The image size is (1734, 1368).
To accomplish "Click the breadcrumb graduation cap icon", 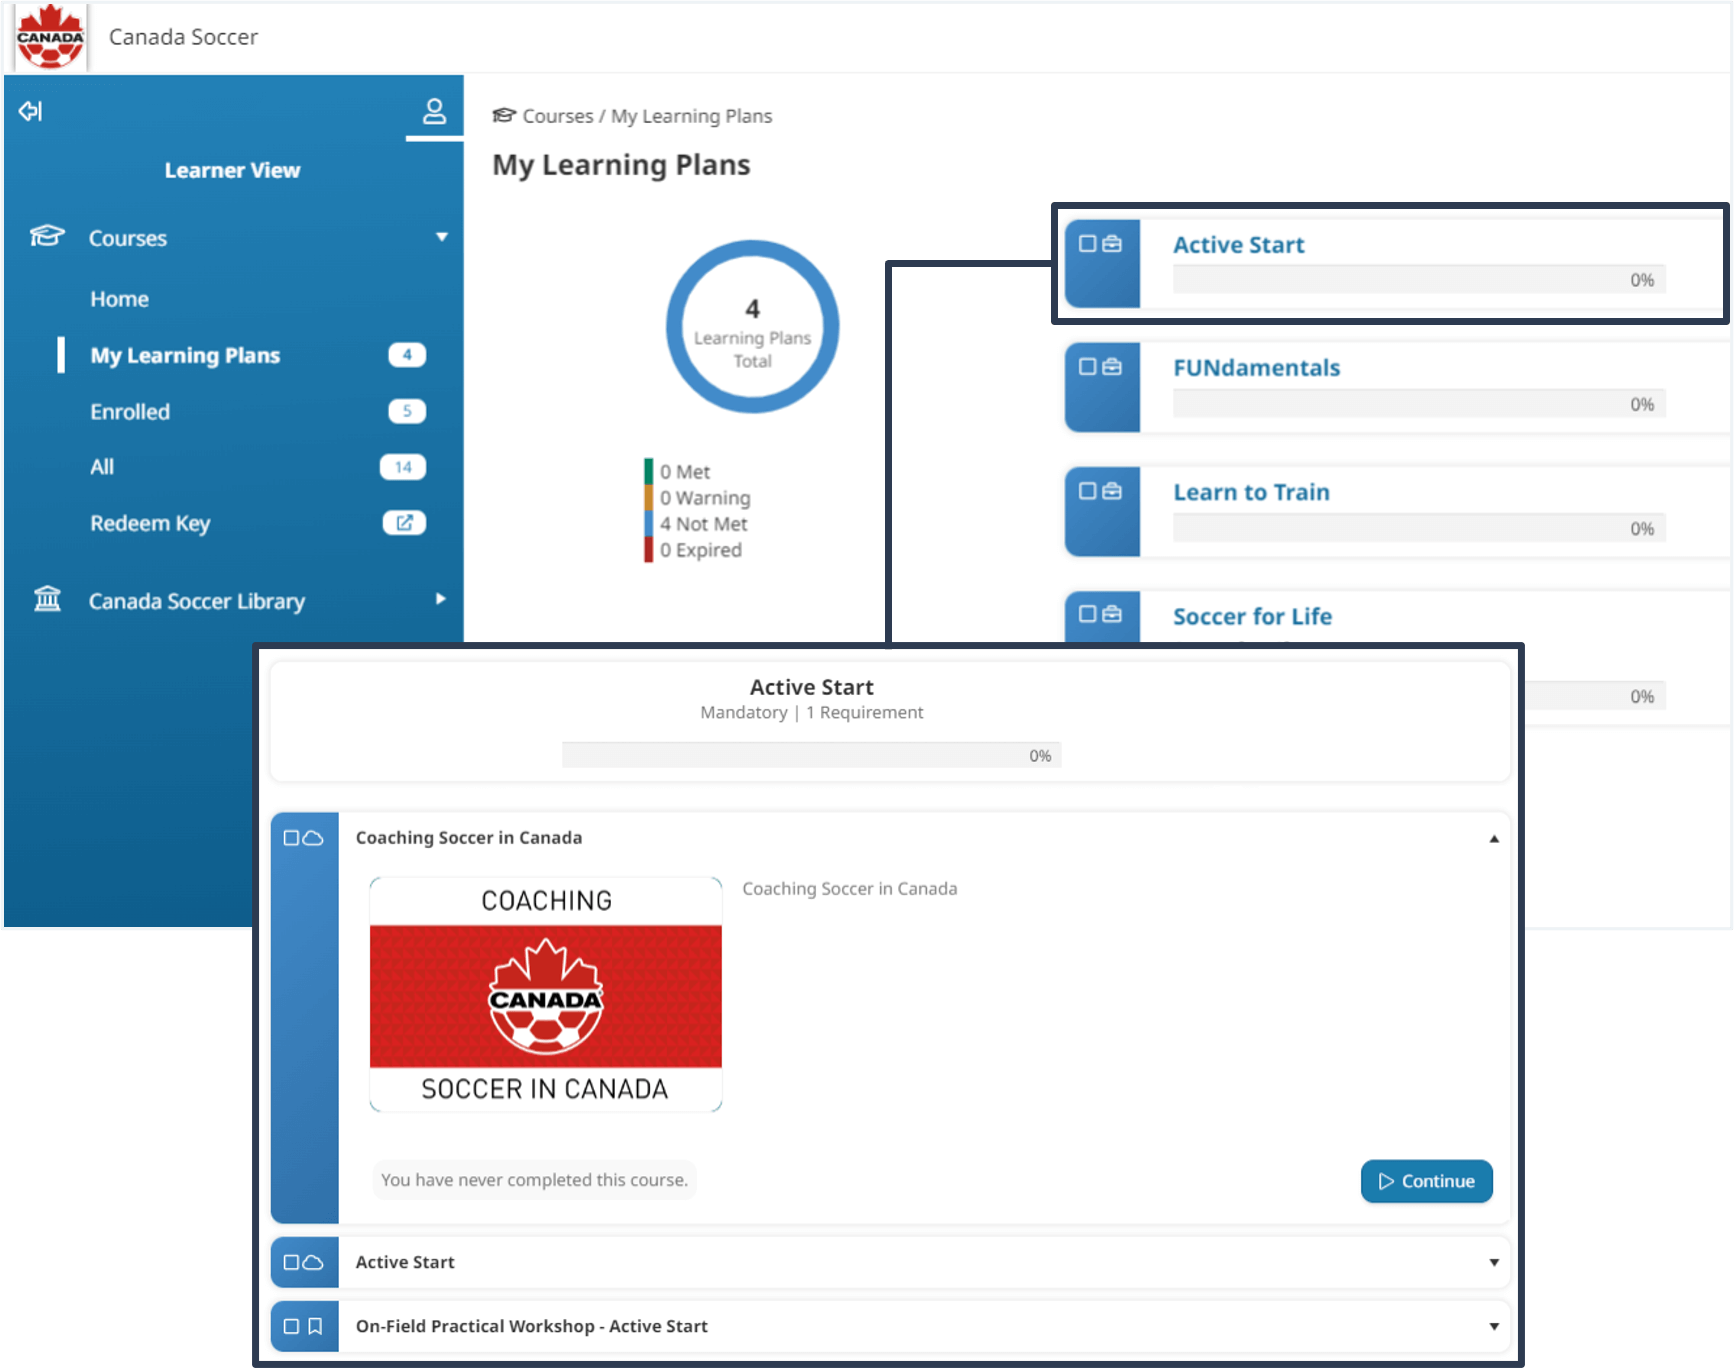I will (504, 116).
